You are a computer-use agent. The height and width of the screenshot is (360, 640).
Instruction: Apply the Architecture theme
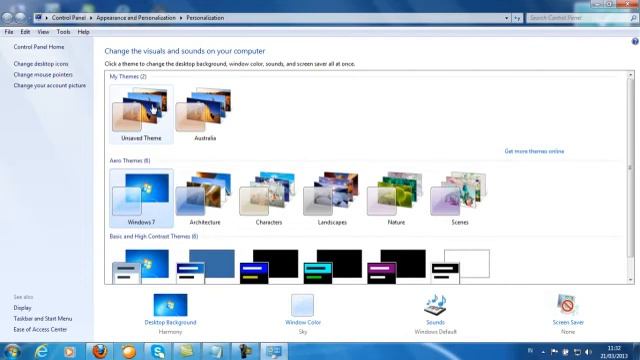(205, 198)
